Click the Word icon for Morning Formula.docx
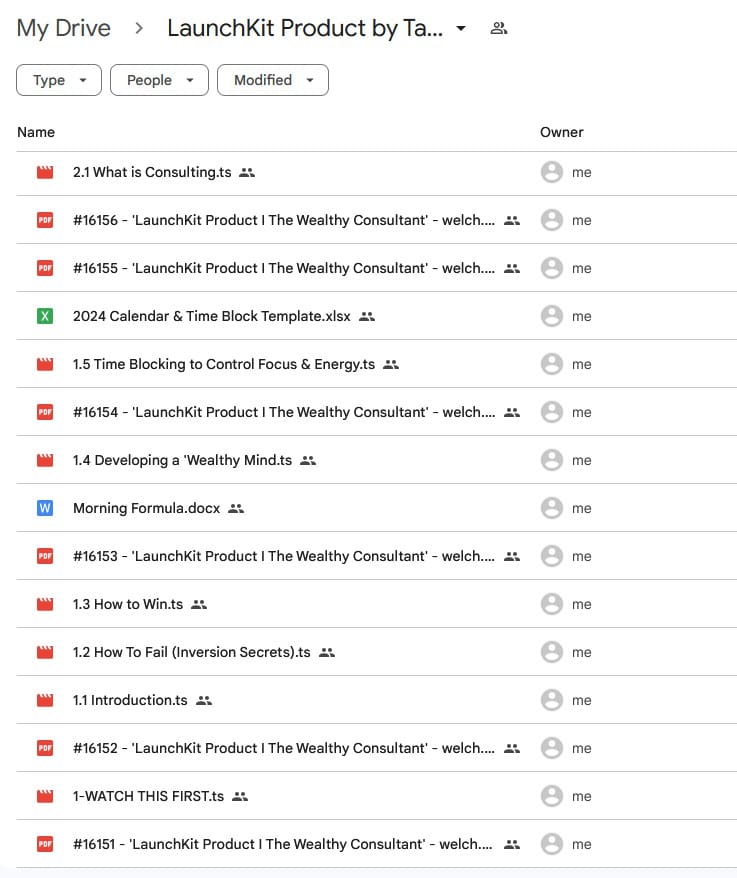Viewport: 737px width, 878px height. click(44, 508)
